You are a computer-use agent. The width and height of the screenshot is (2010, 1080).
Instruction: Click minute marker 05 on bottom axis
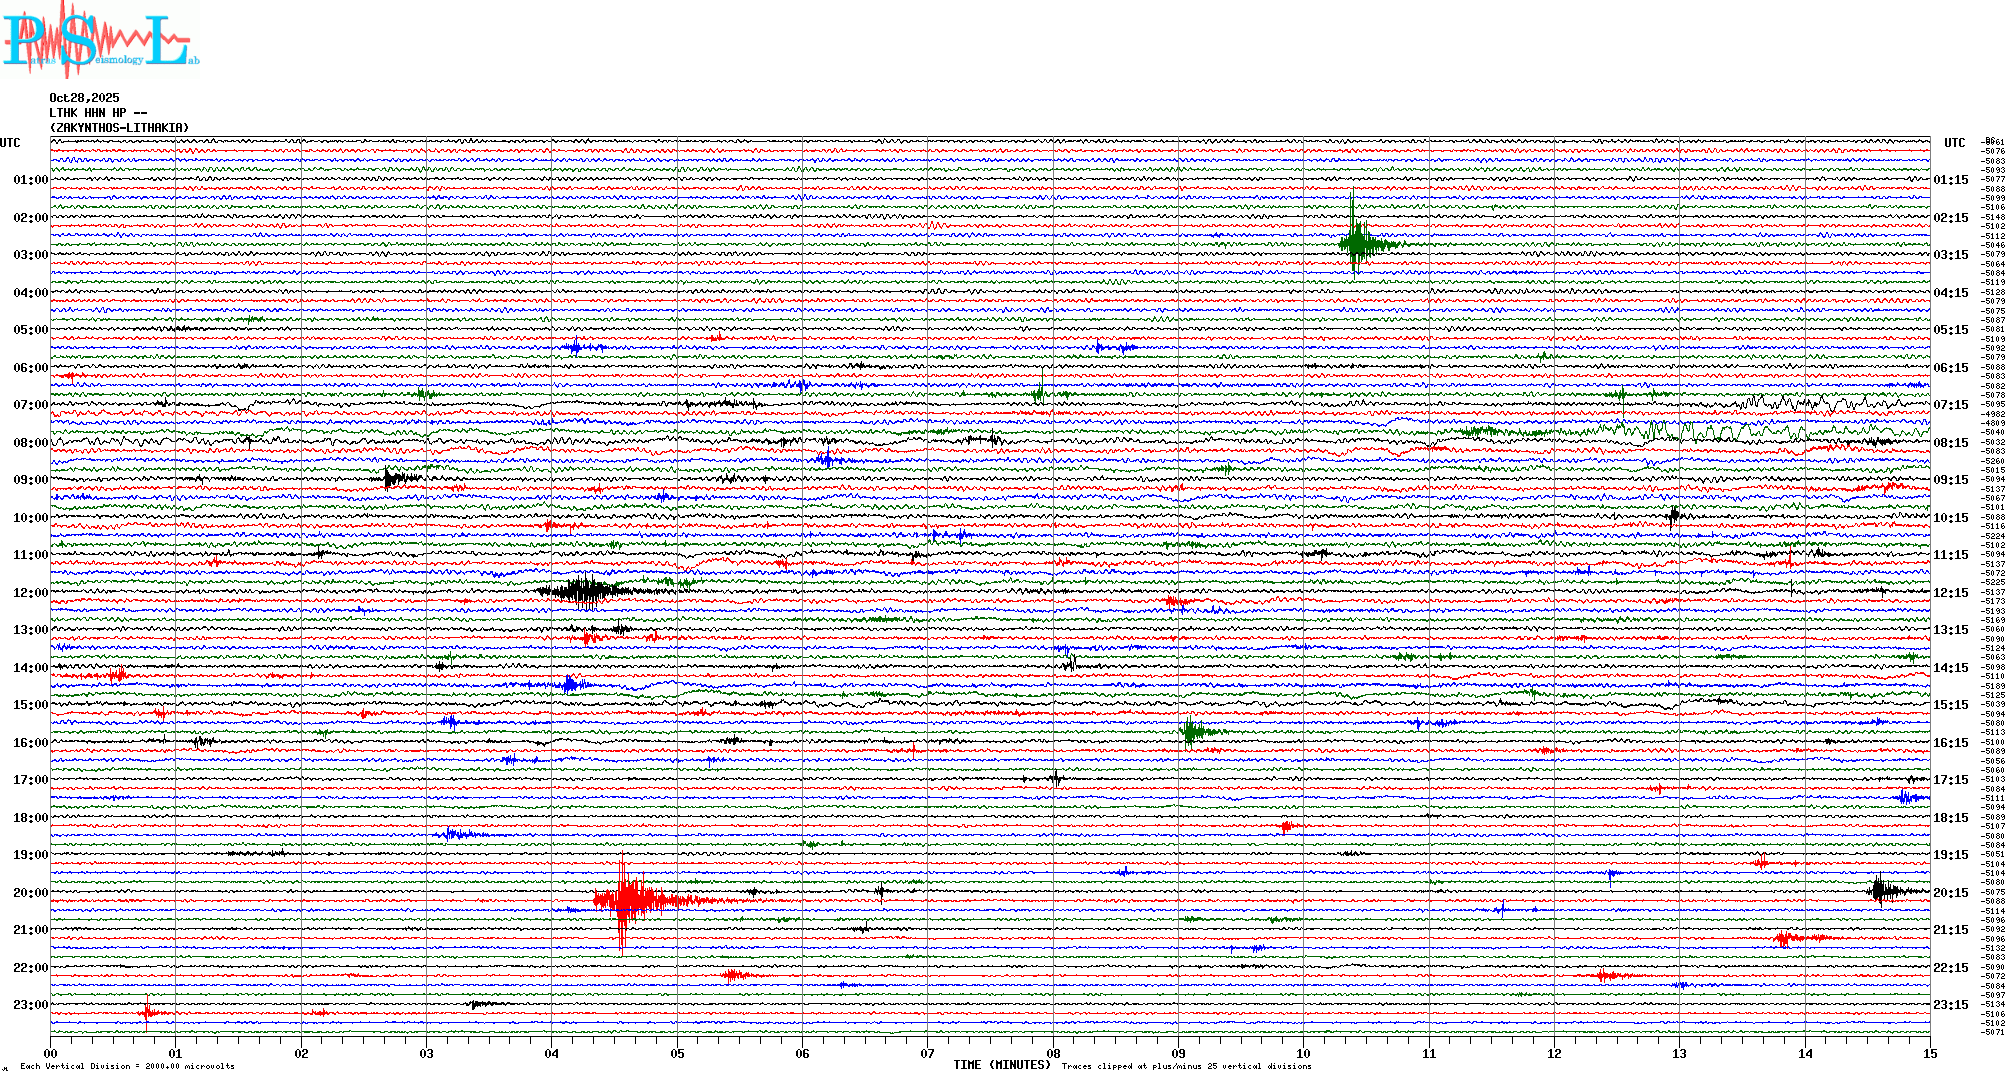tap(677, 1053)
